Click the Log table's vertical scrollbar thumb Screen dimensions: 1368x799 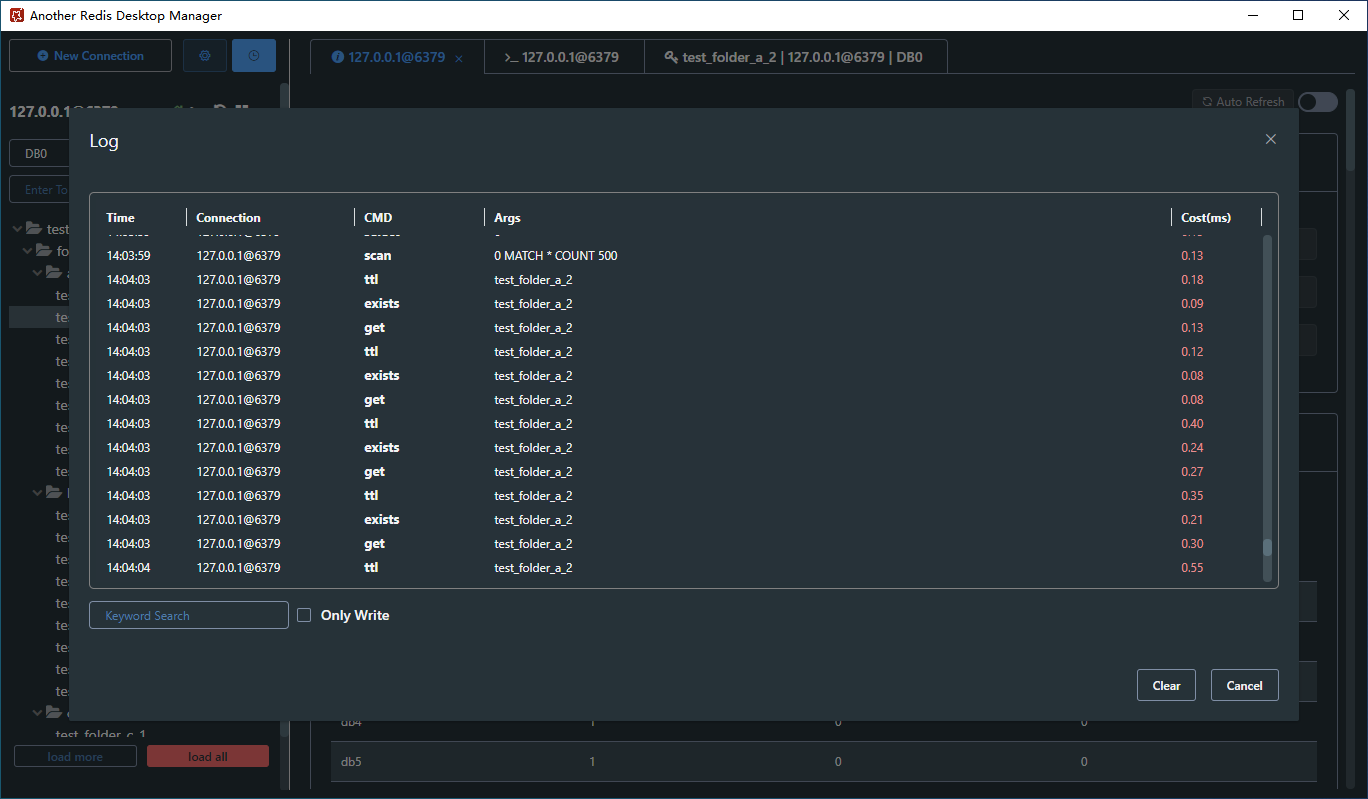click(1268, 548)
